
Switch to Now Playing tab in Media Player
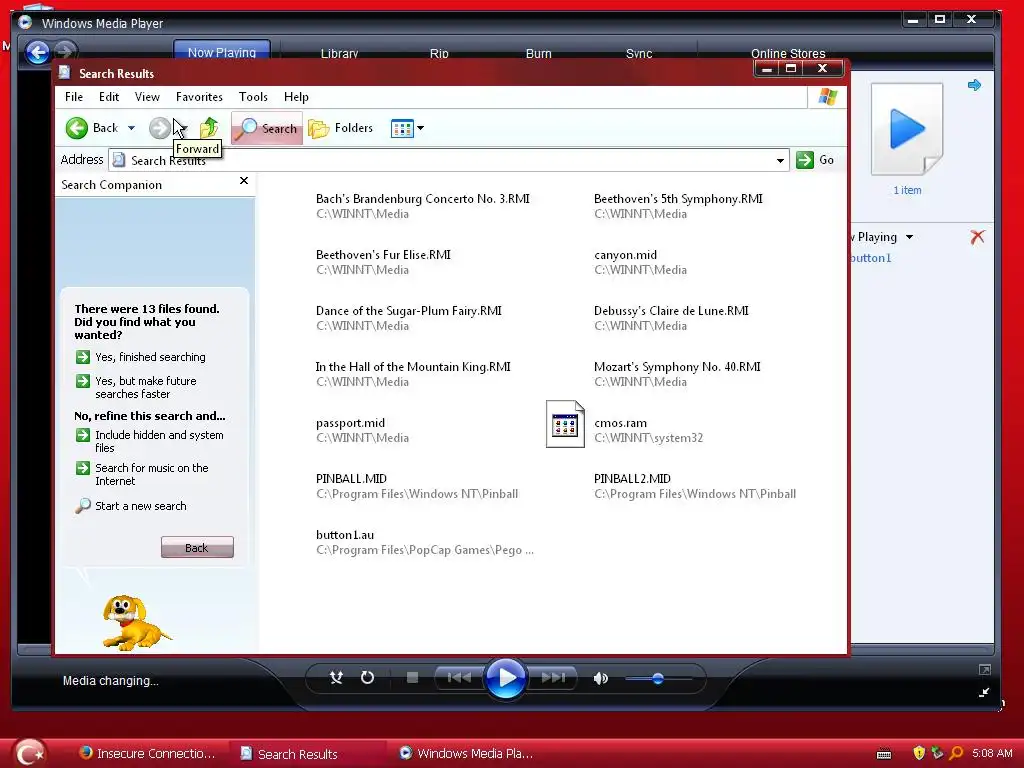[221, 52]
